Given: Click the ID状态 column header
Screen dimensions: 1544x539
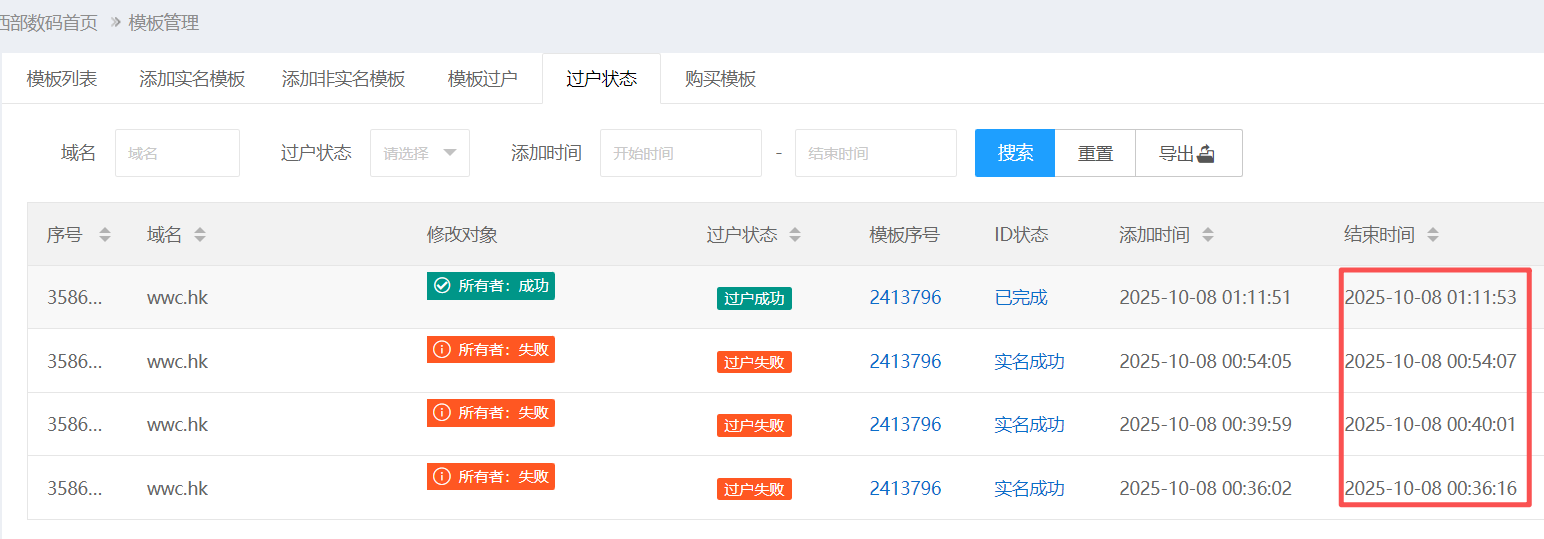Looking at the screenshot, I should coord(1021,235).
